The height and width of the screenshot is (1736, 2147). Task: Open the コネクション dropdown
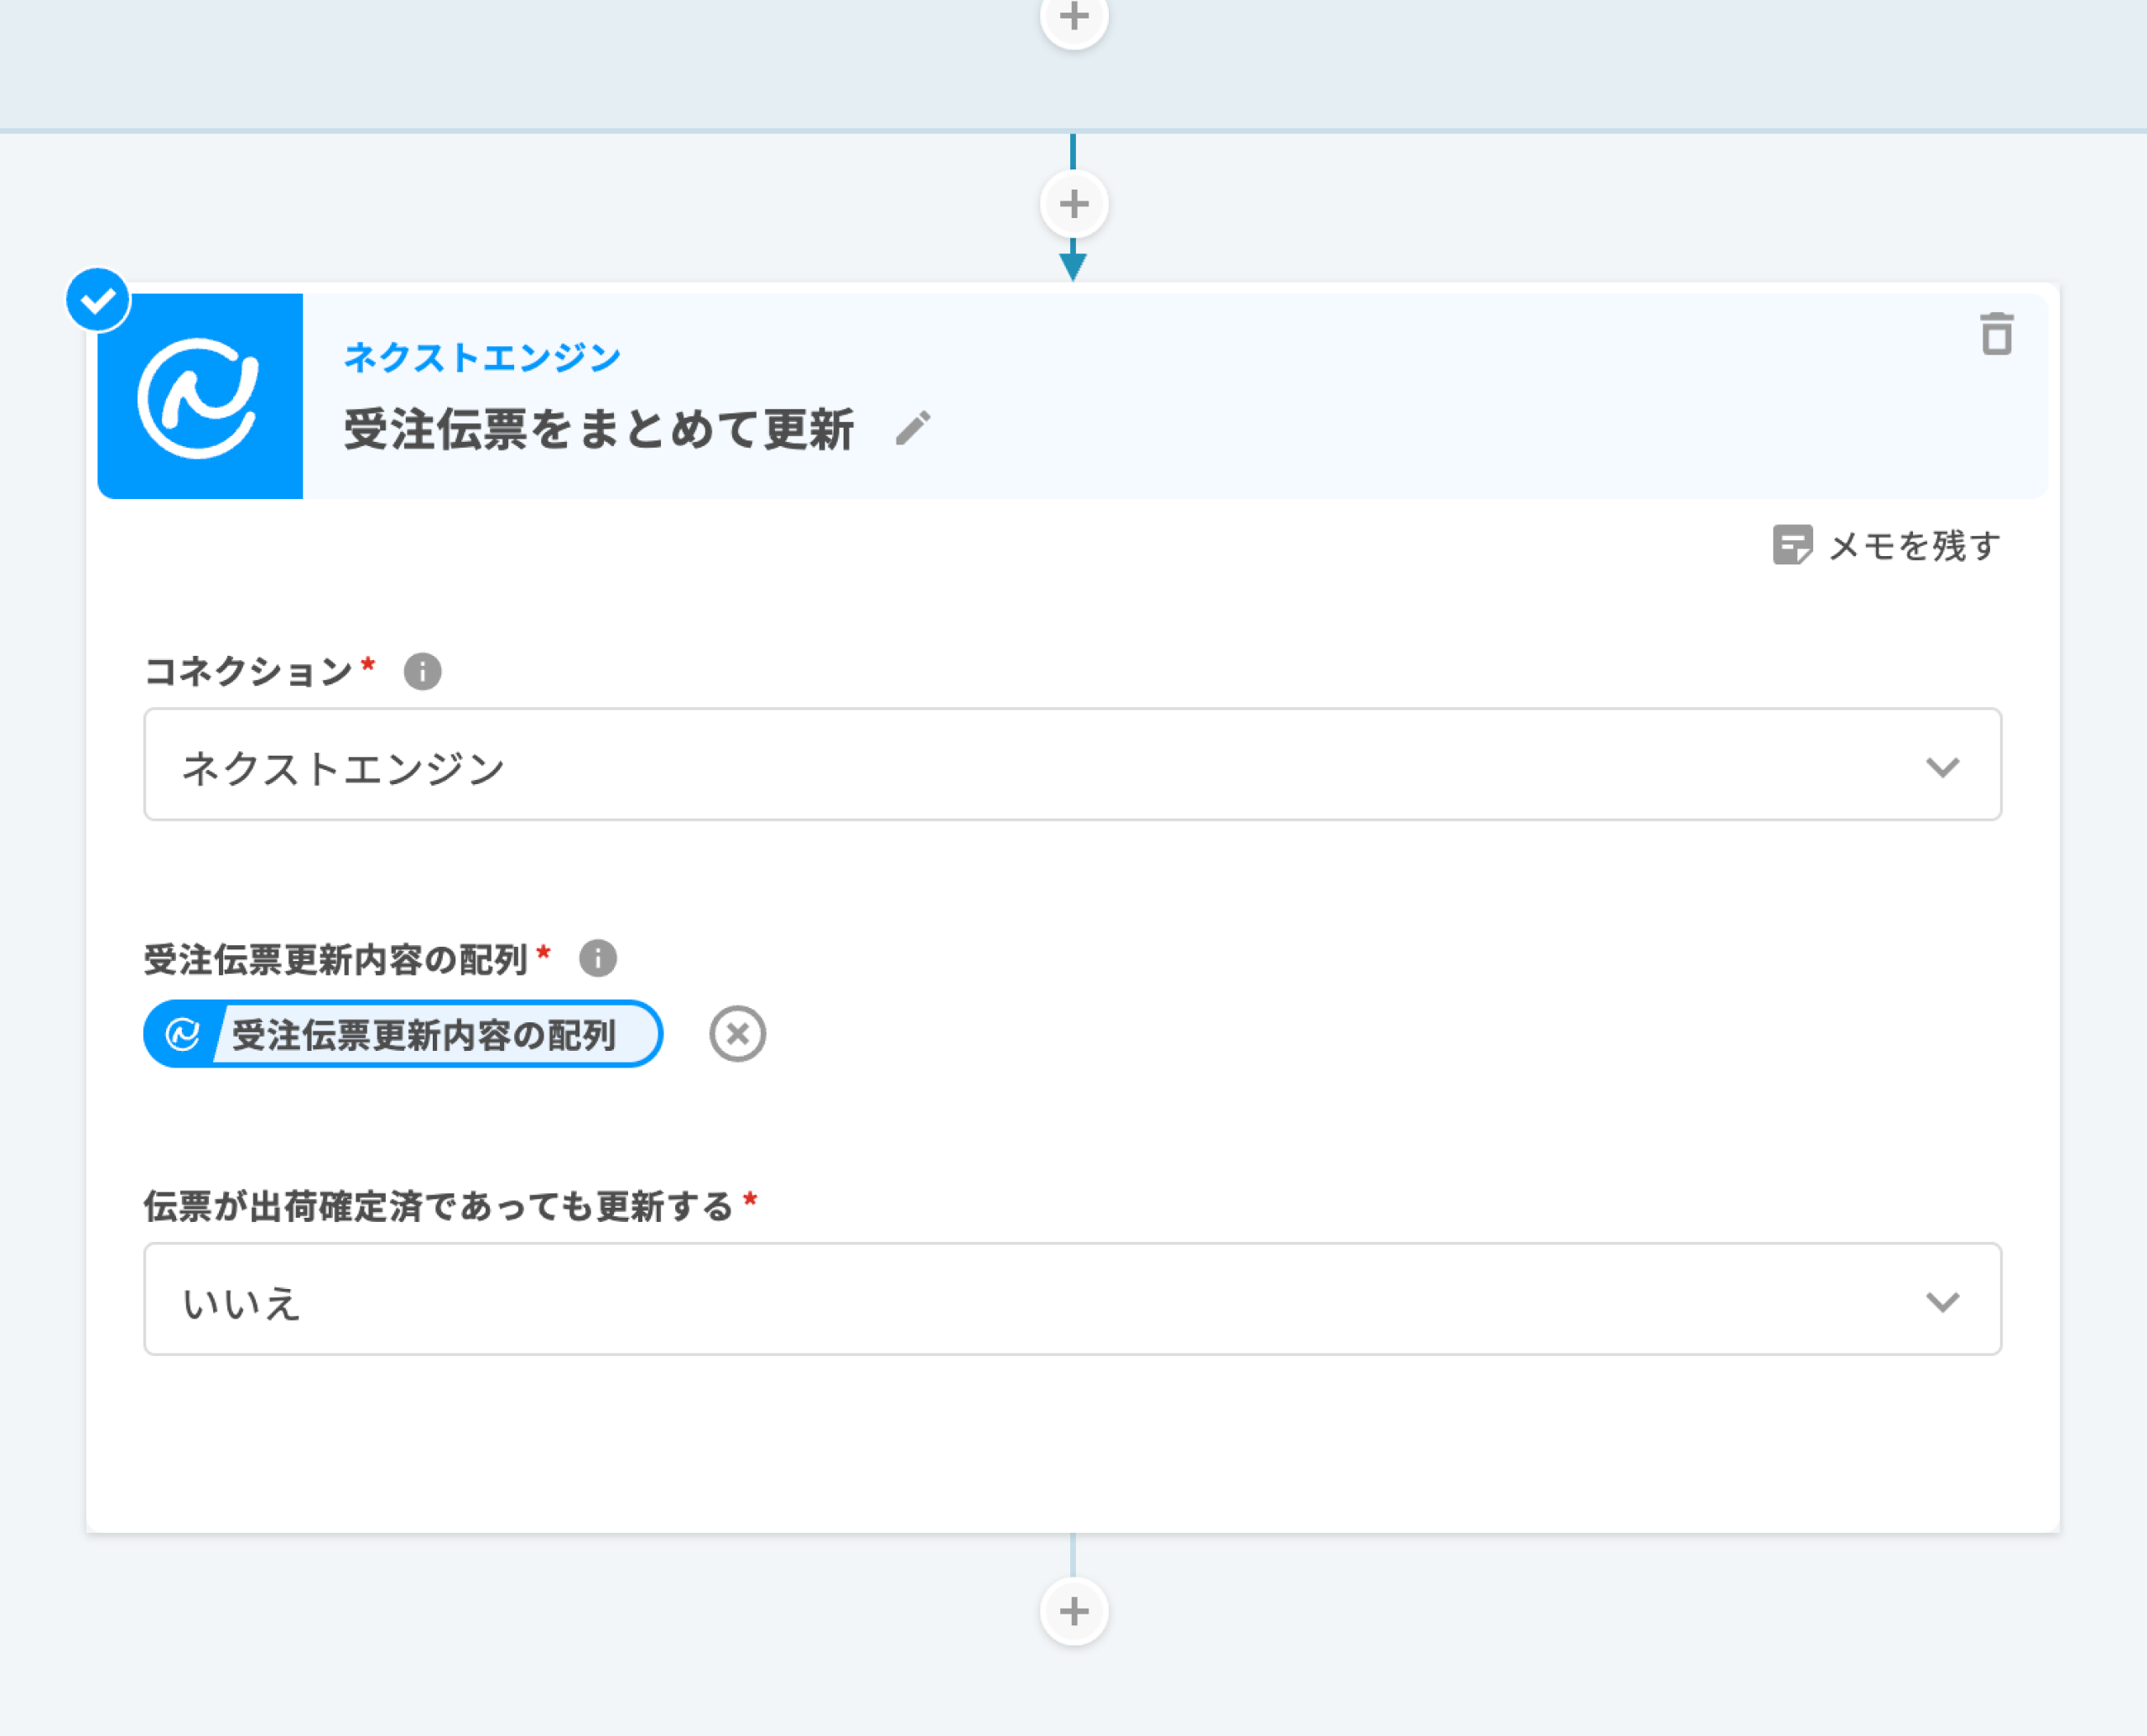(1072, 765)
